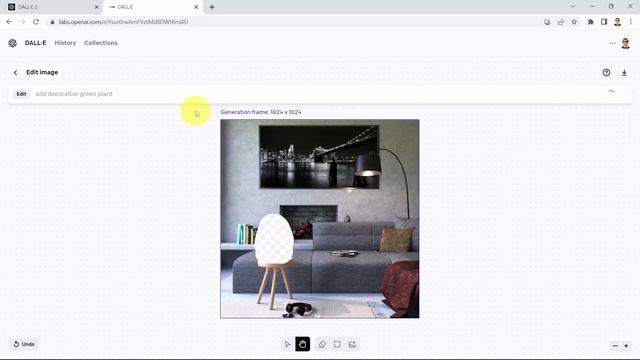Close the active DALL·E tab

click(196, 7)
